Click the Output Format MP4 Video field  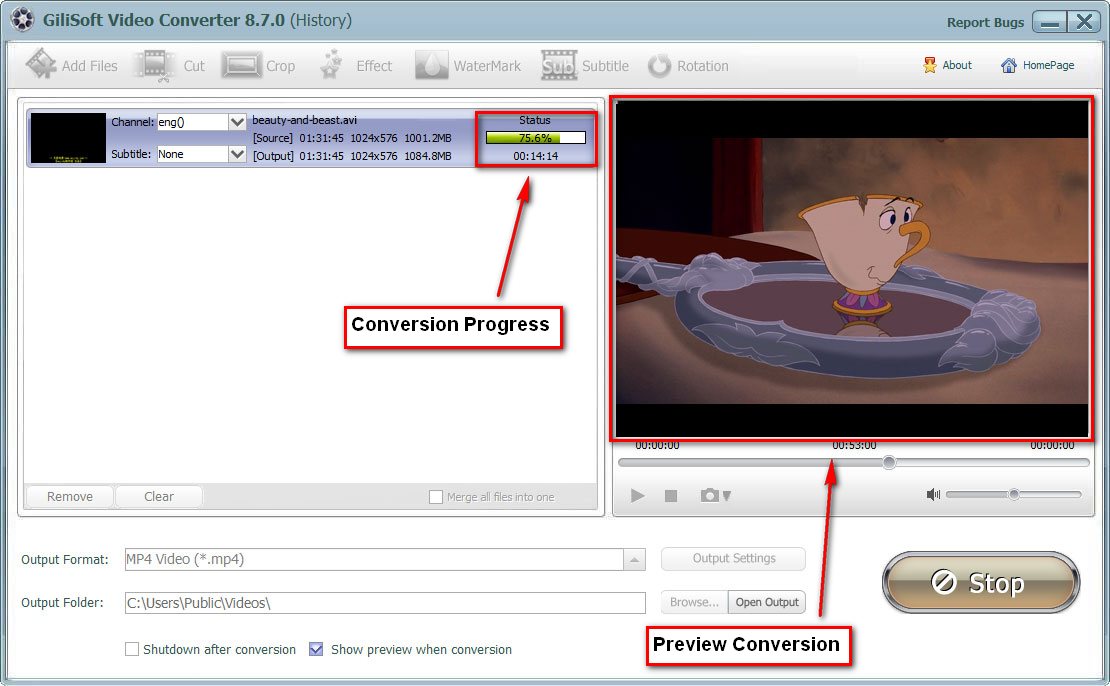pos(374,559)
